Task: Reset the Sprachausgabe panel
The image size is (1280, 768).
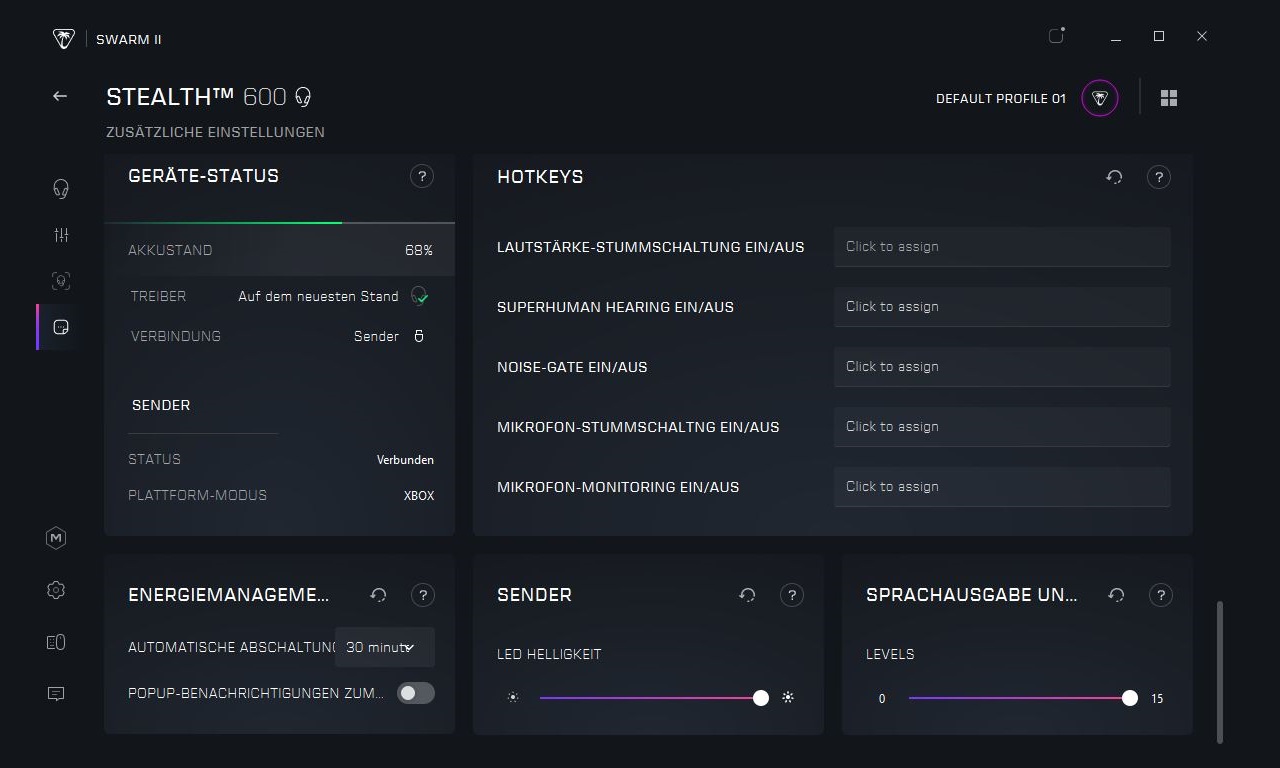Action: (1117, 595)
